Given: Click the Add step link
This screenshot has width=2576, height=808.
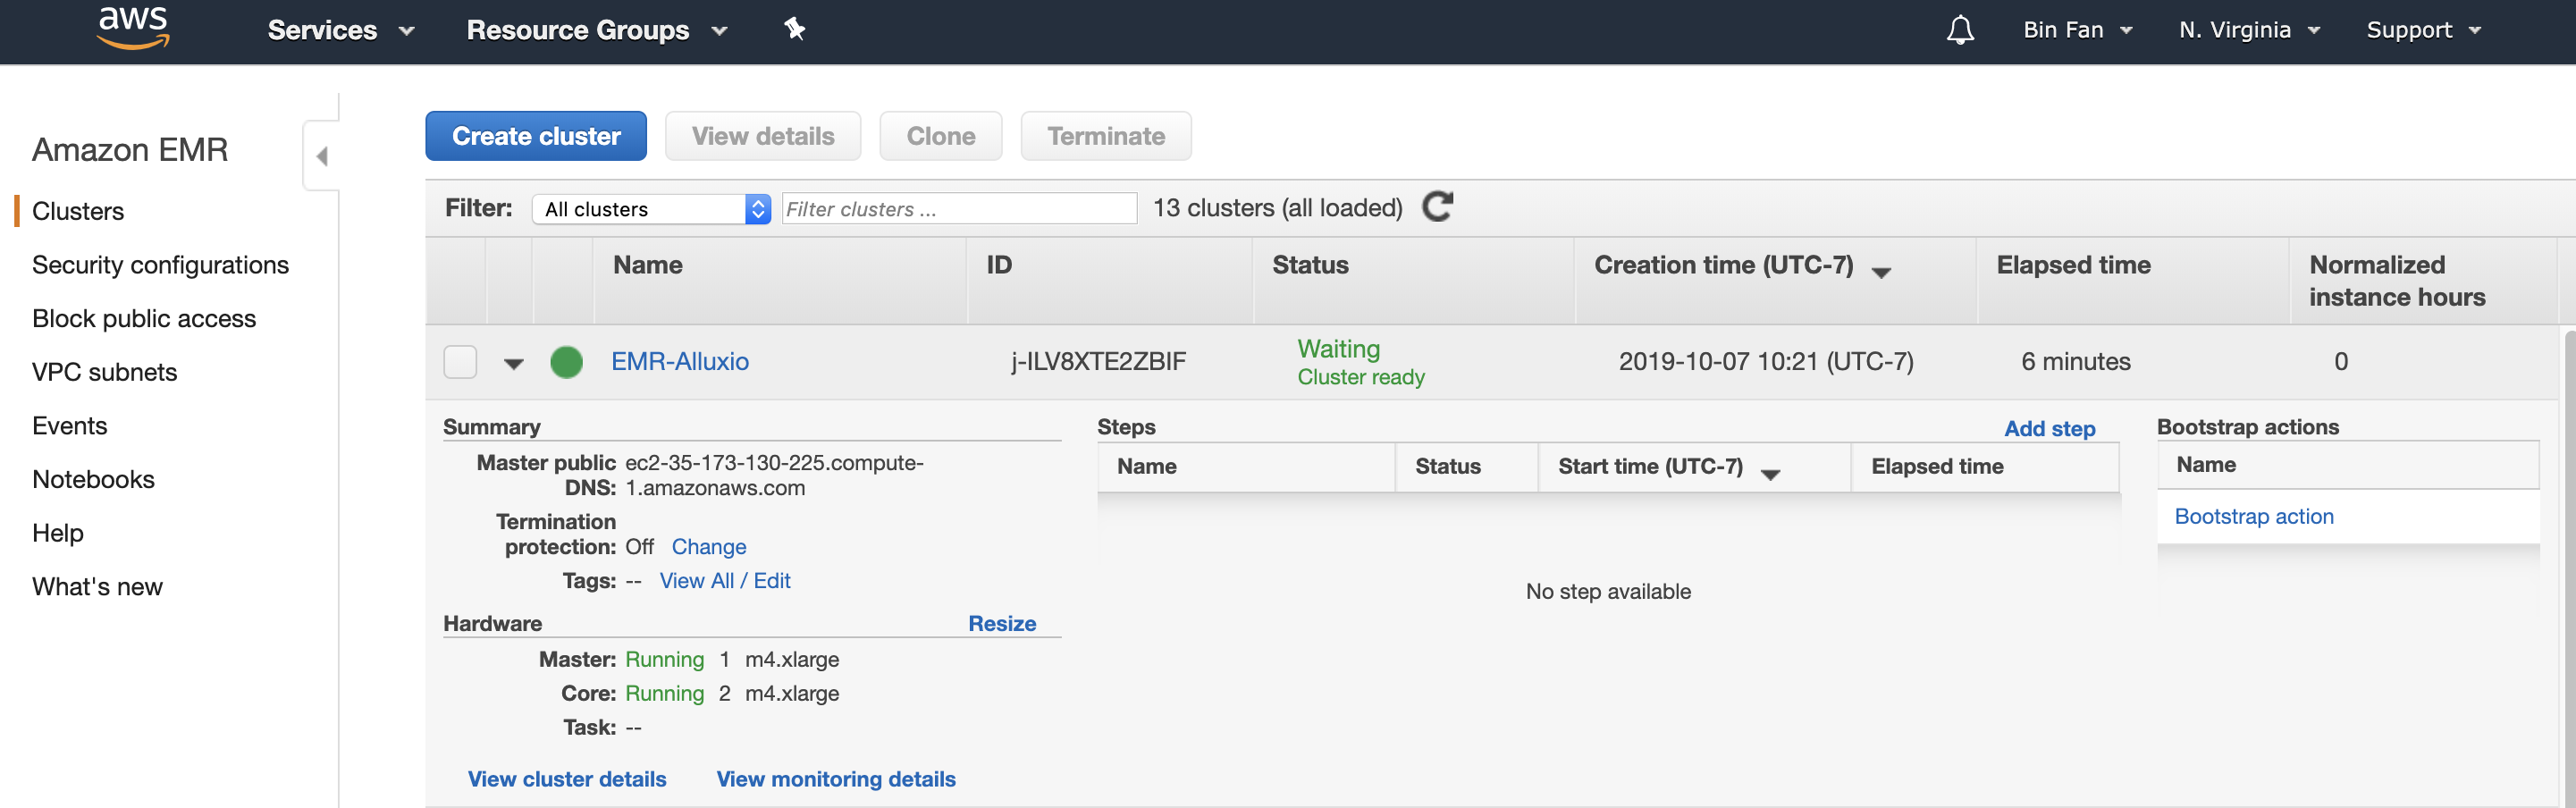Looking at the screenshot, I should (x=2050, y=428).
